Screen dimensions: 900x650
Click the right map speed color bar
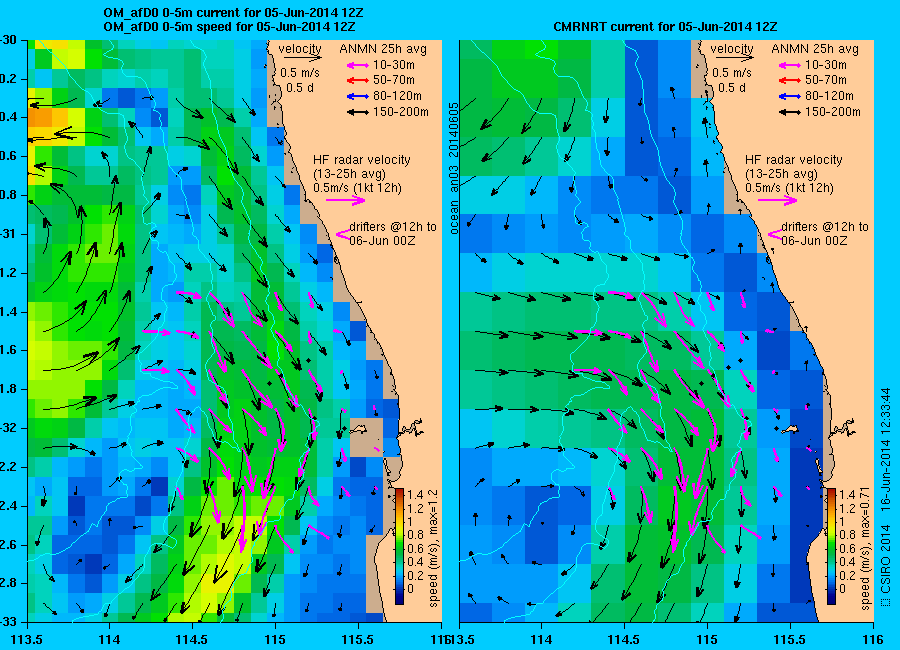[831, 546]
